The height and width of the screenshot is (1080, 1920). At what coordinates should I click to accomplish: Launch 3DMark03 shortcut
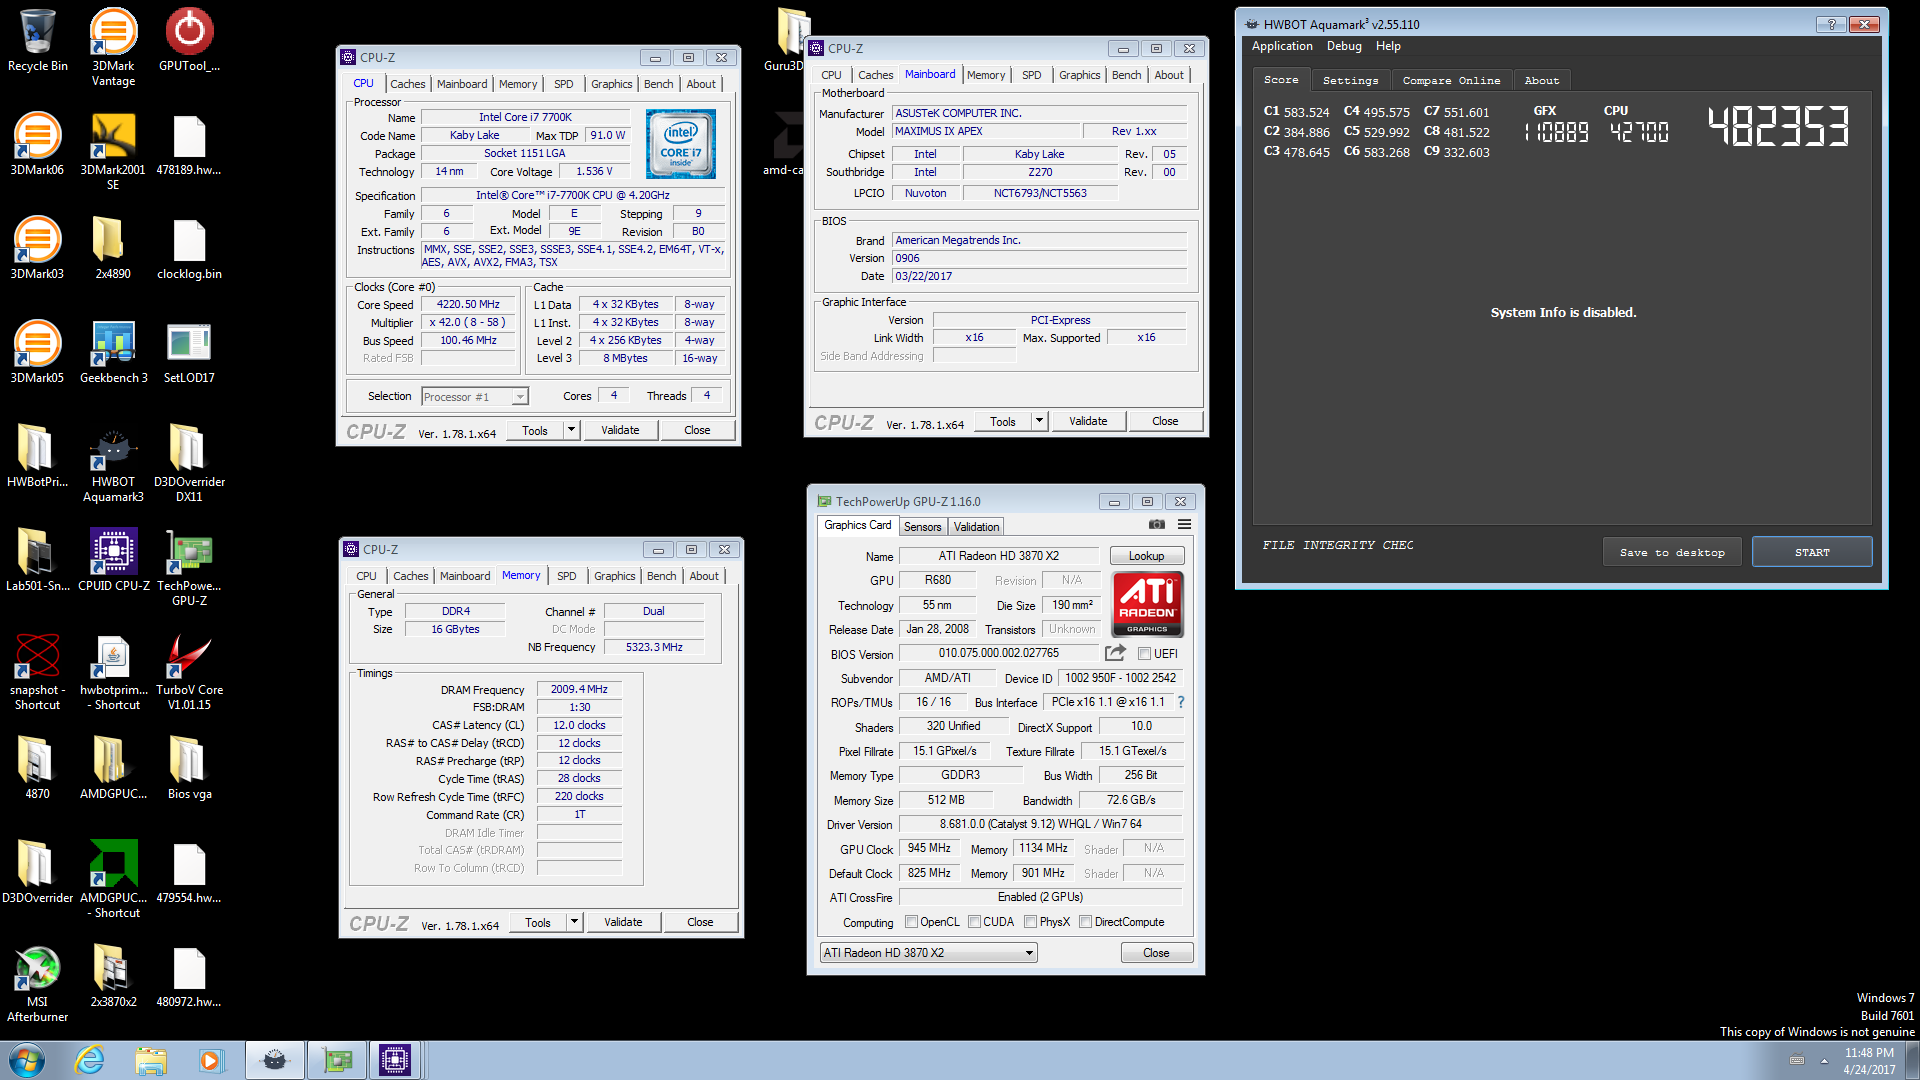point(37,248)
